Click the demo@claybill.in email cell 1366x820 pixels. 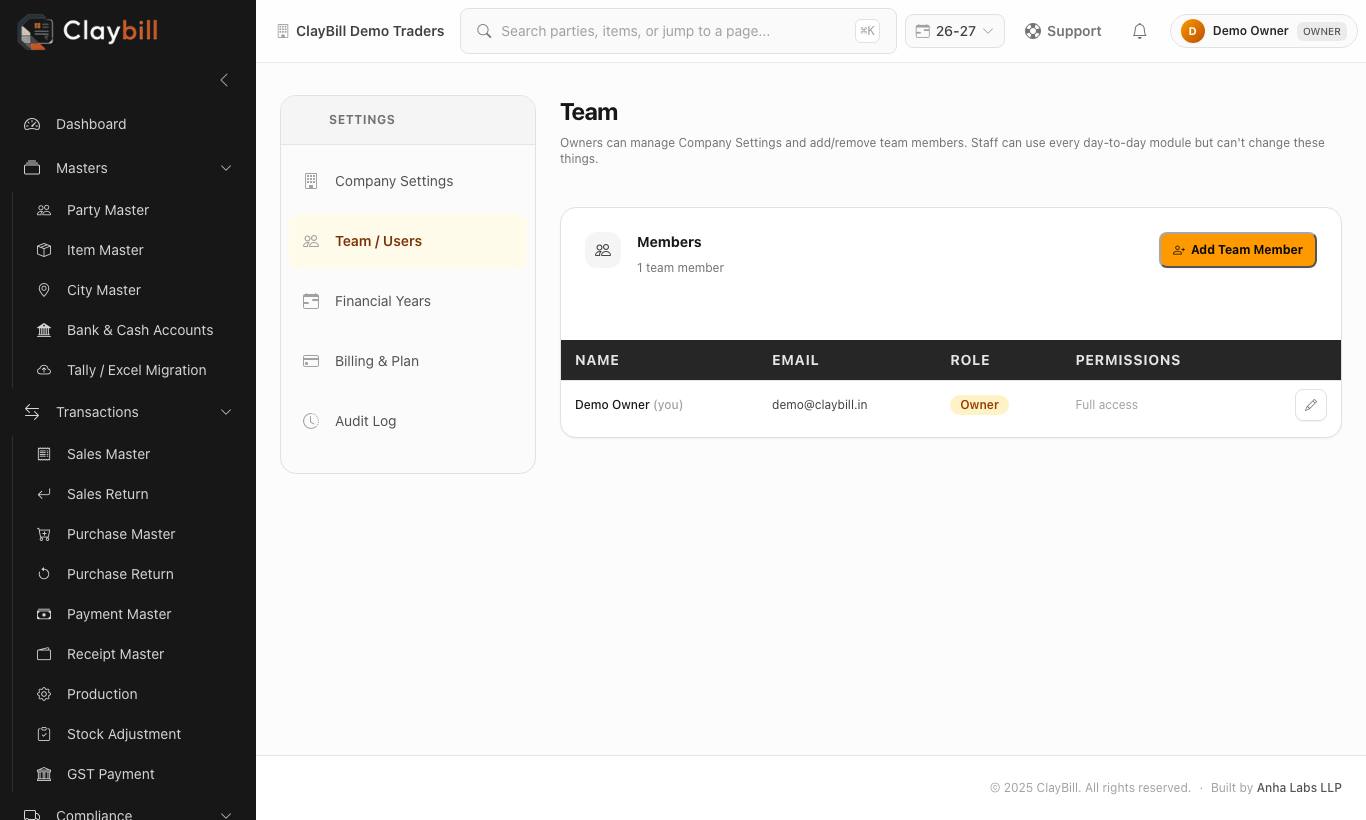(x=820, y=405)
